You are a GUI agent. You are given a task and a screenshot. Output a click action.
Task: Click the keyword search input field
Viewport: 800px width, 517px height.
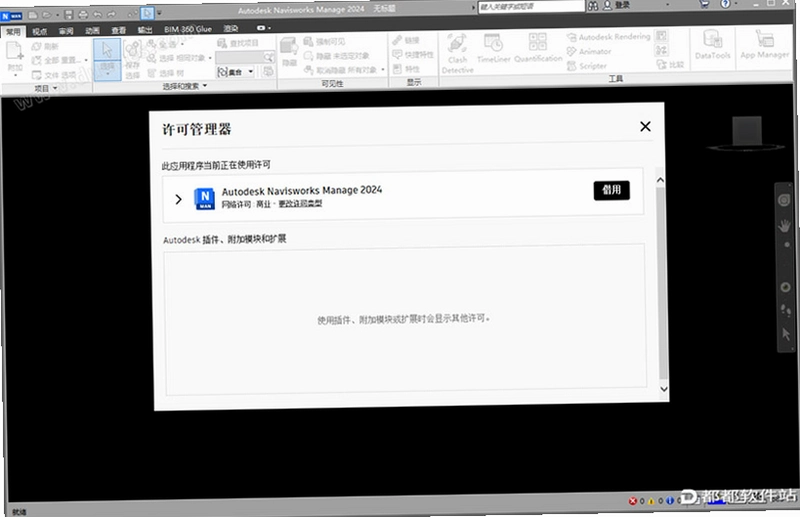click(531, 7)
